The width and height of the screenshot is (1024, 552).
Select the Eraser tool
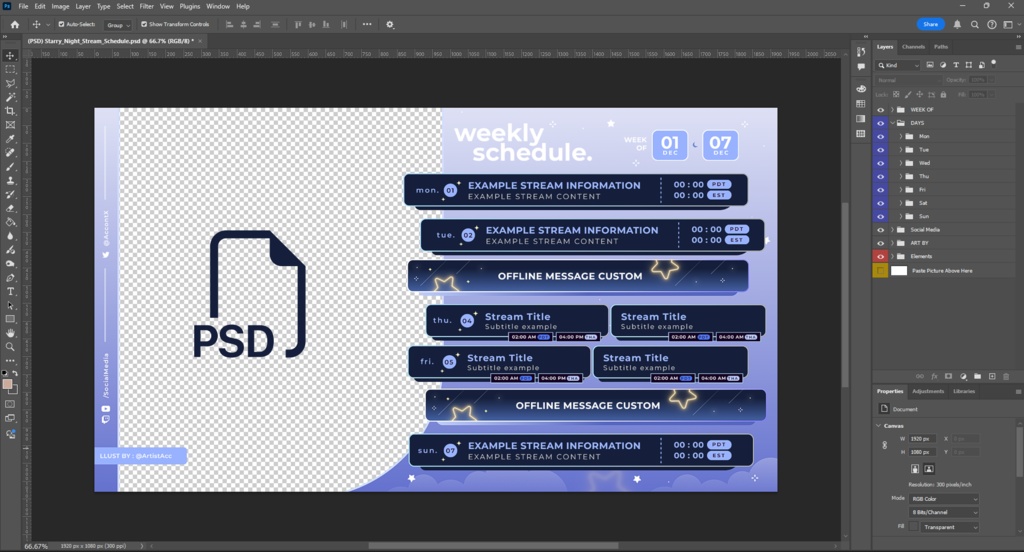(10, 208)
